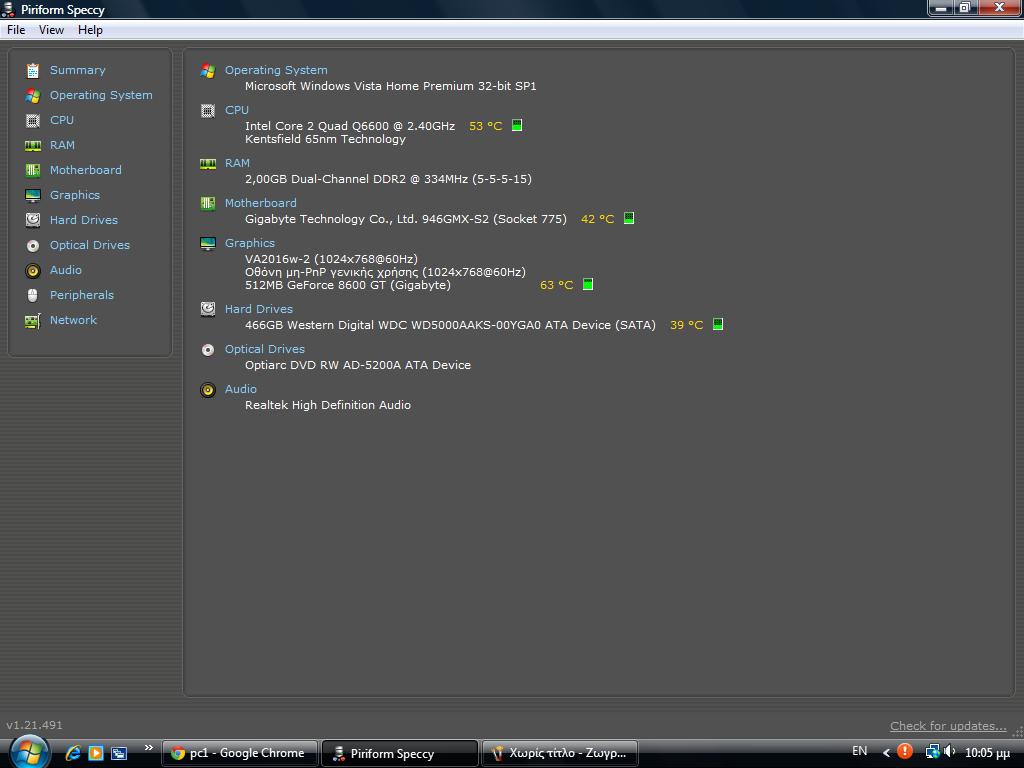Click the Operating System flag icon in sidebar
This screenshot has height=768, width=1024.
(x=33, y=95)
